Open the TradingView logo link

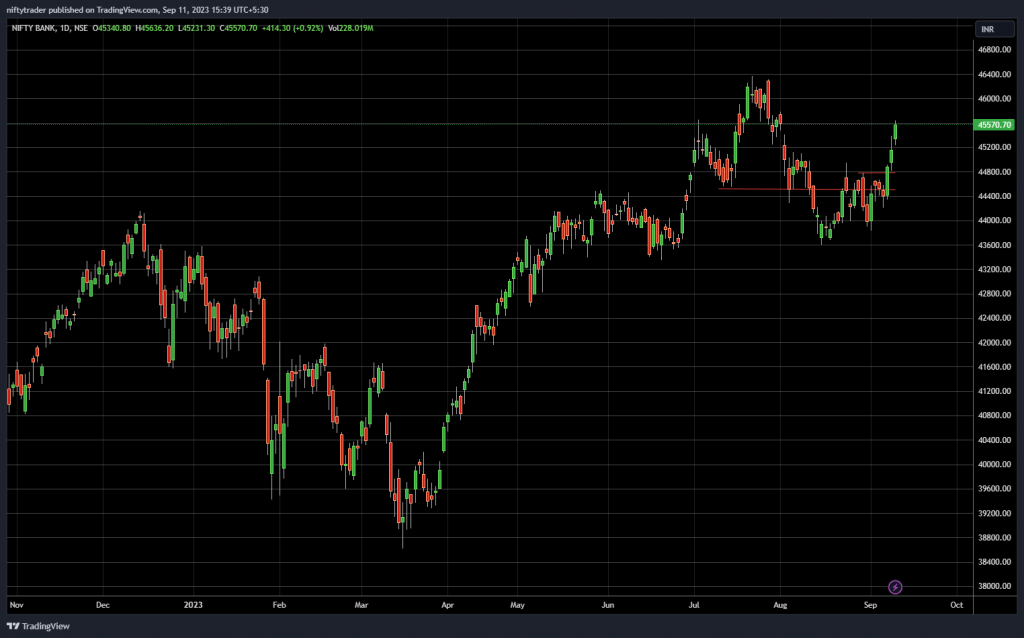pyautogui.click(x=38, y=626)
